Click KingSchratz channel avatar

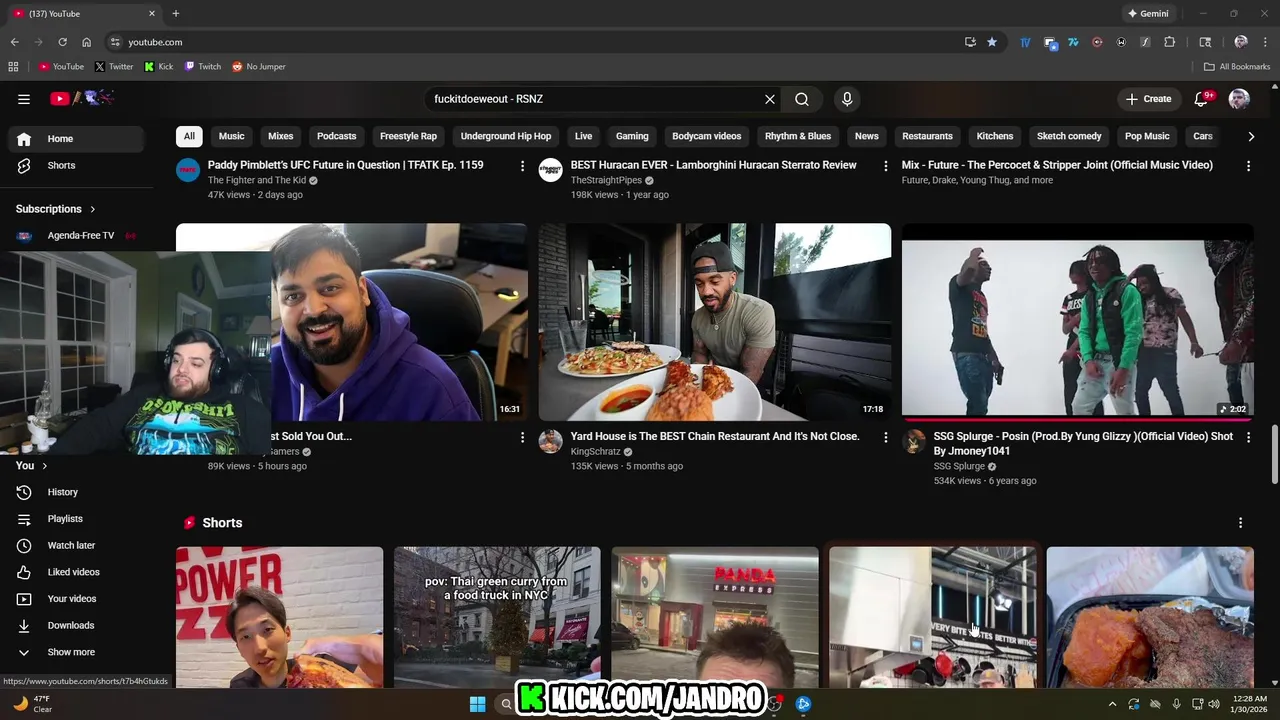click(x=551, y=441)
